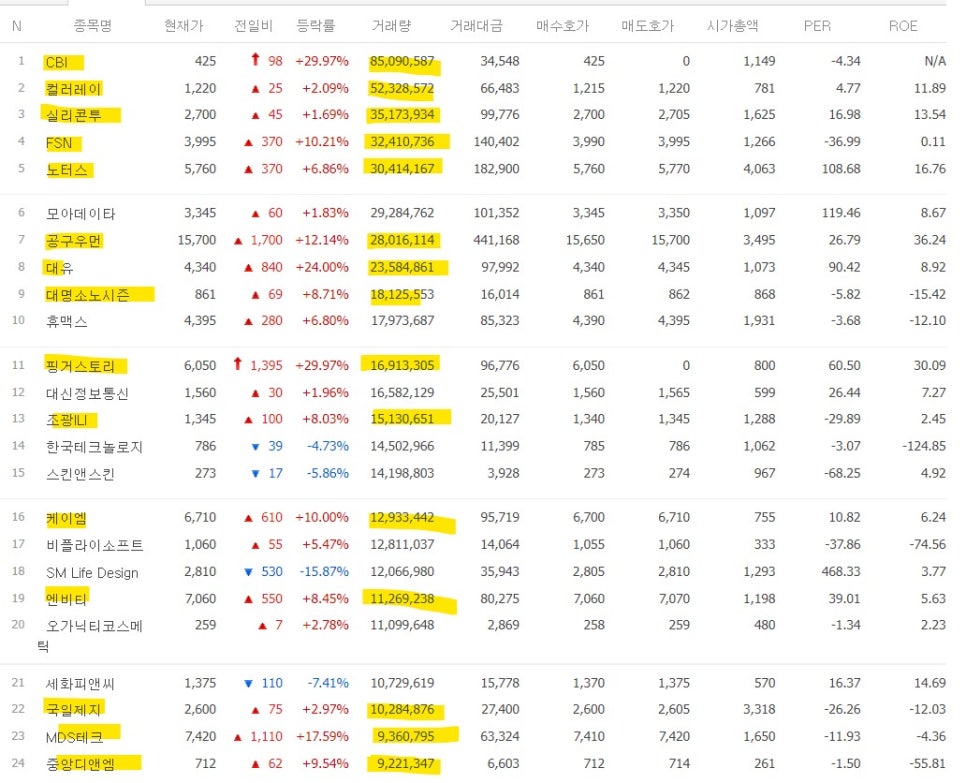Screen dimensions: 966x783
Task: Sort by the 거래량 column header
Action: [x=391, y=26]
